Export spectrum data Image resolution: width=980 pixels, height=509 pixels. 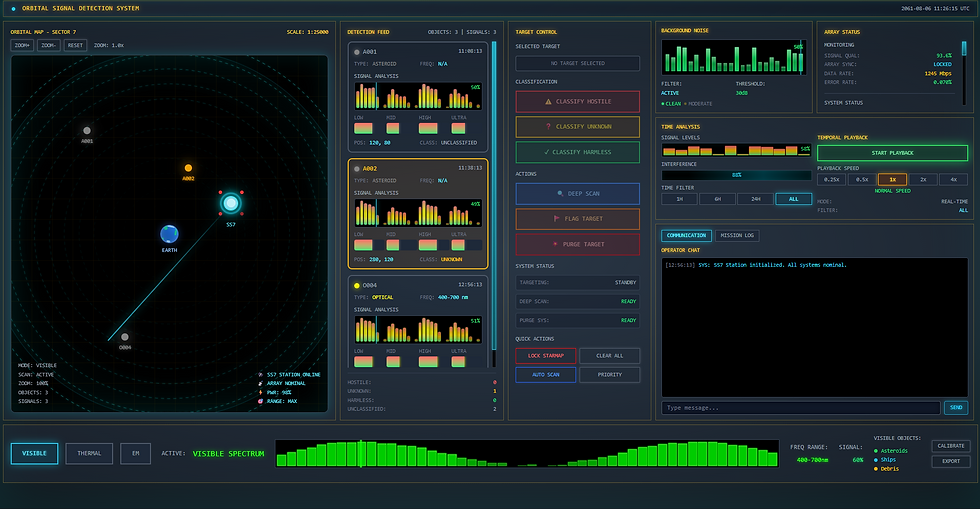point(951,461)
